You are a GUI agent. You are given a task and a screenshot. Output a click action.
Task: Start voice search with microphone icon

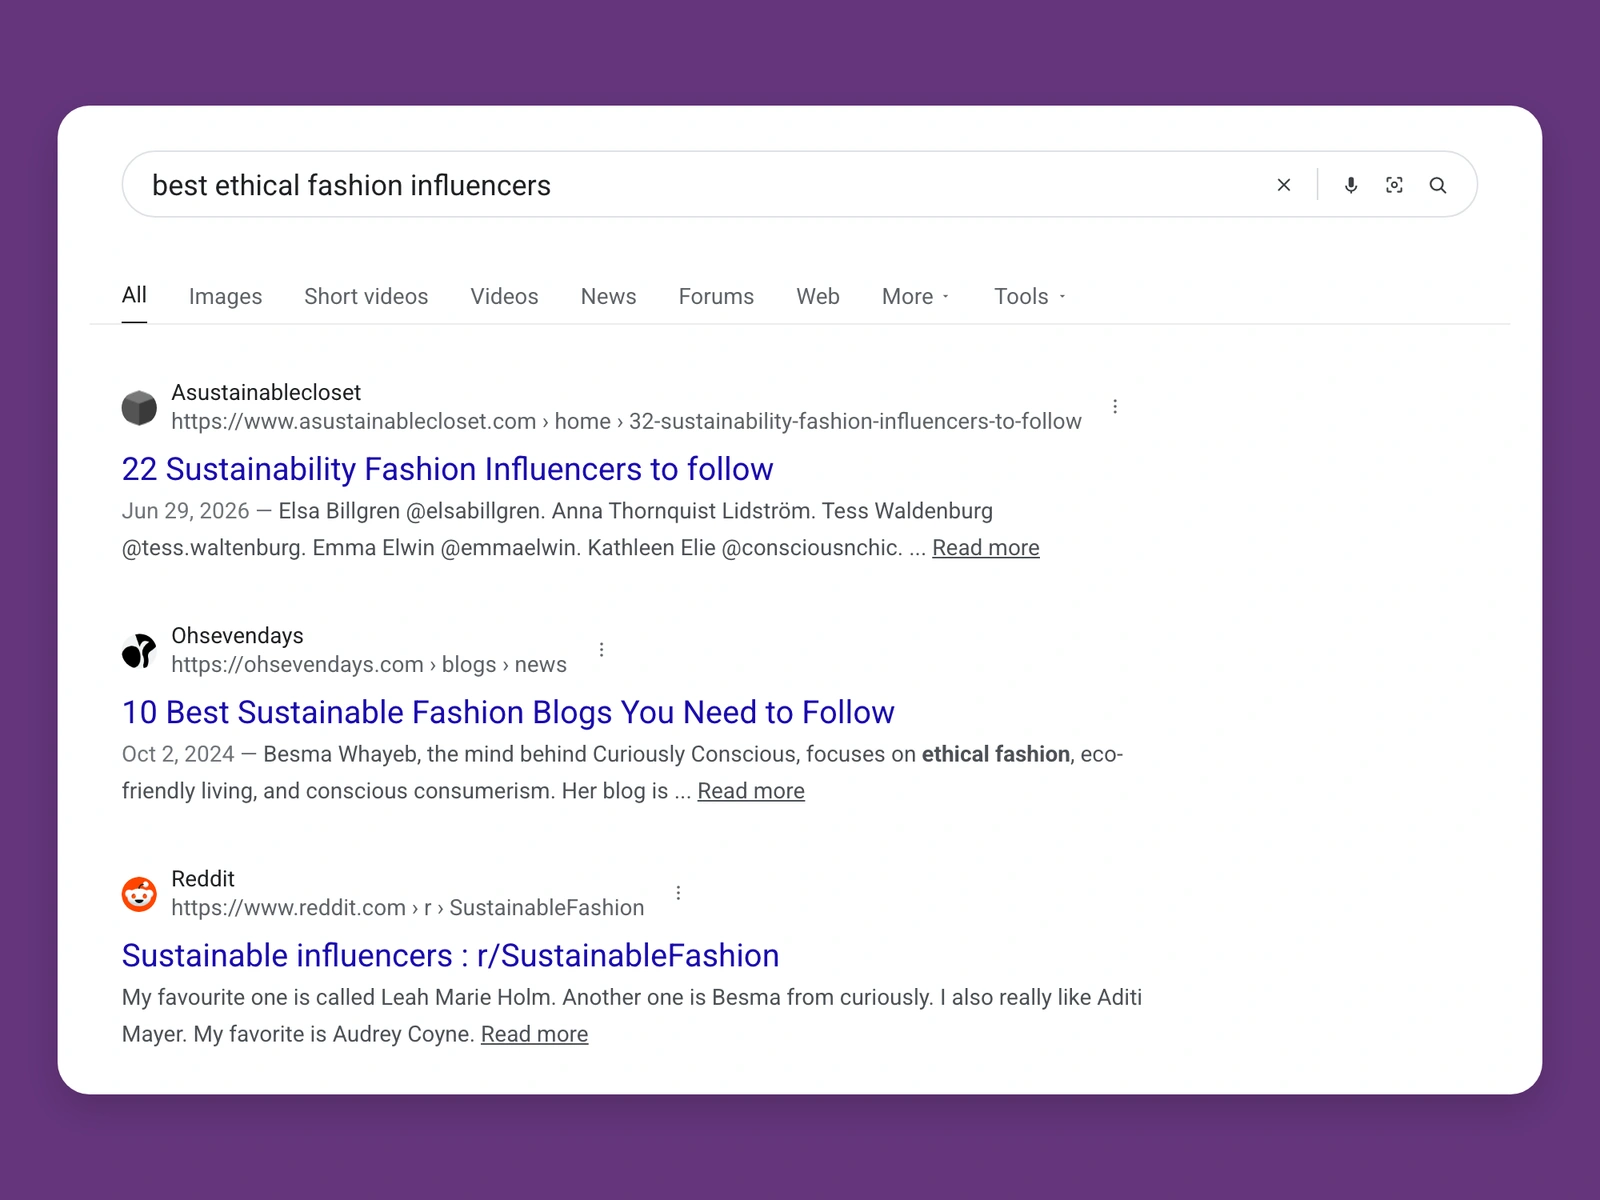(1351, 185)
